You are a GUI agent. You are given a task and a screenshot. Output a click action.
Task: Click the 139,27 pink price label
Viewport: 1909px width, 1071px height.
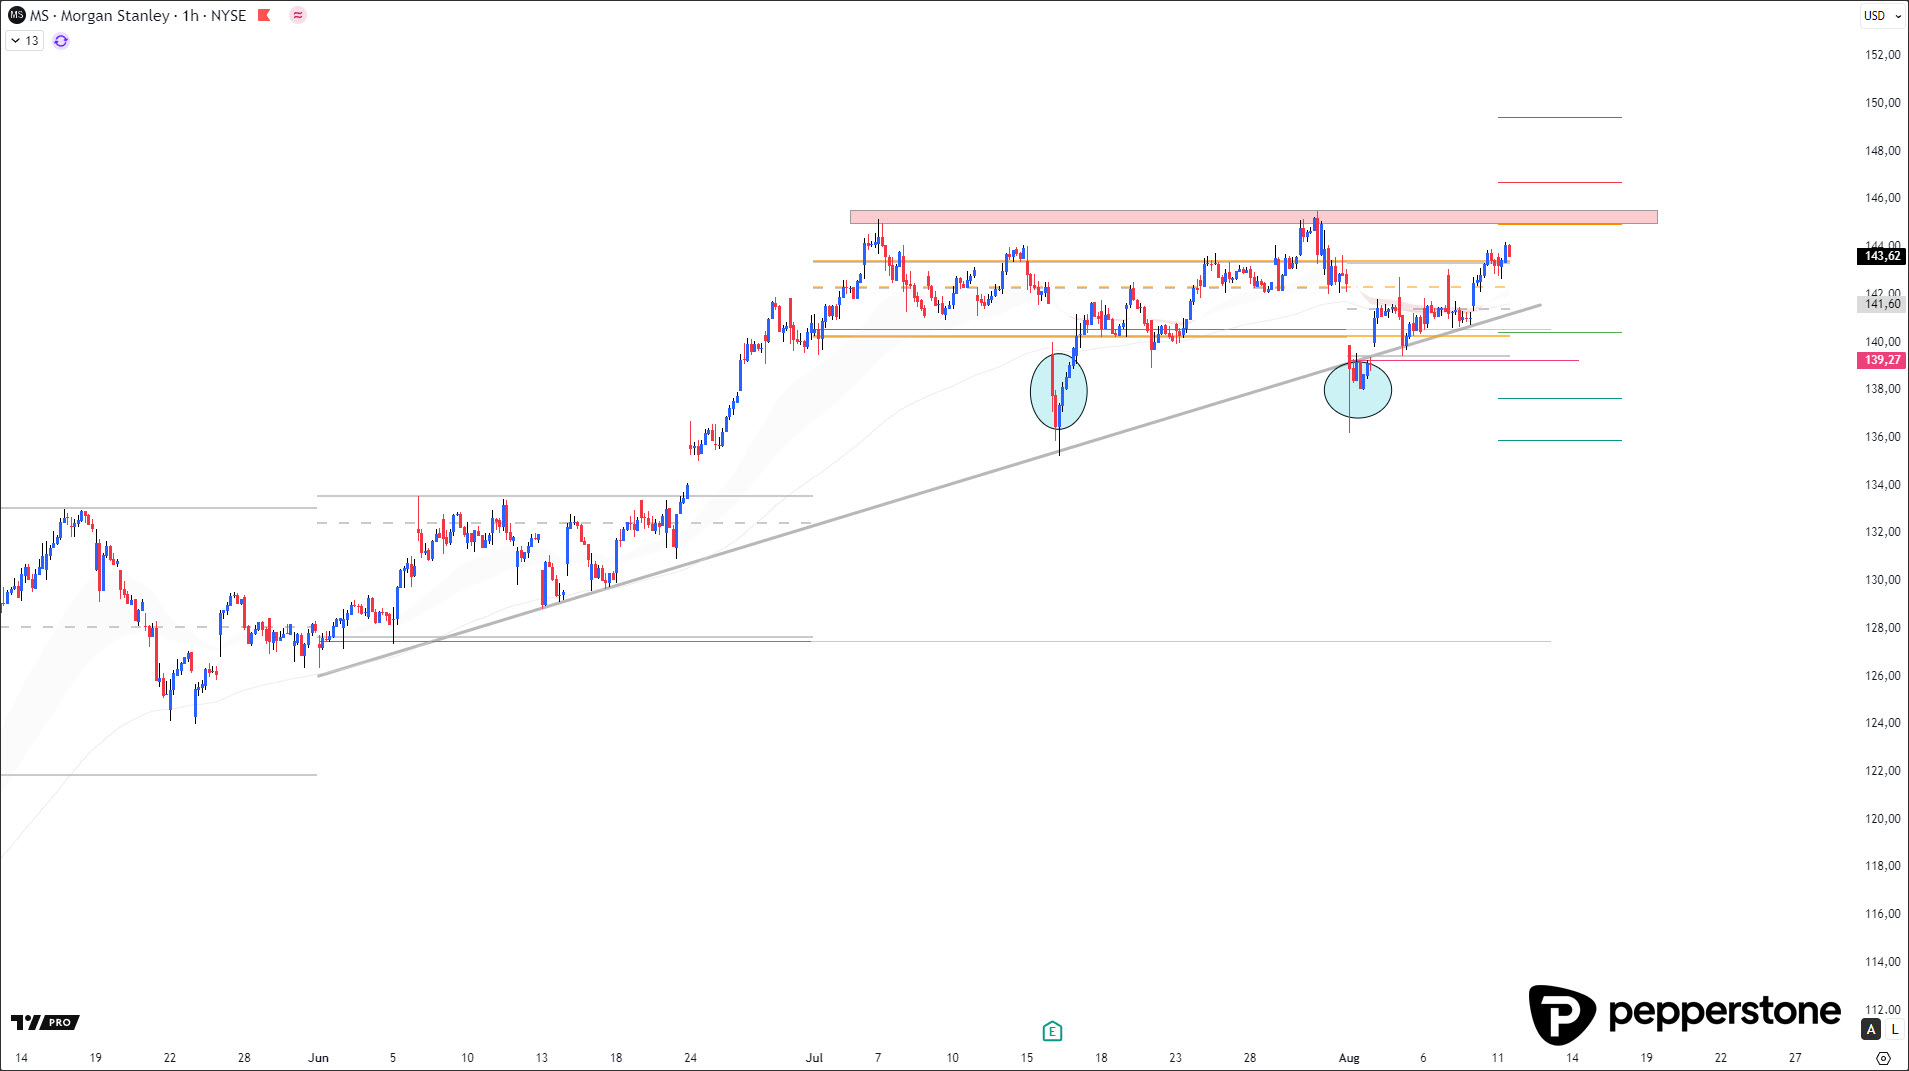tap(1881, 360)
